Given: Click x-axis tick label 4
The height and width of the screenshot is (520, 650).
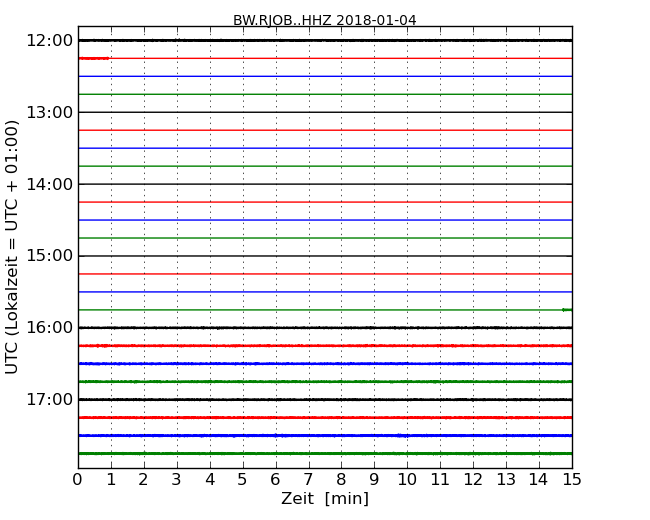Looking at the screenshot, I should coord(210,480).
